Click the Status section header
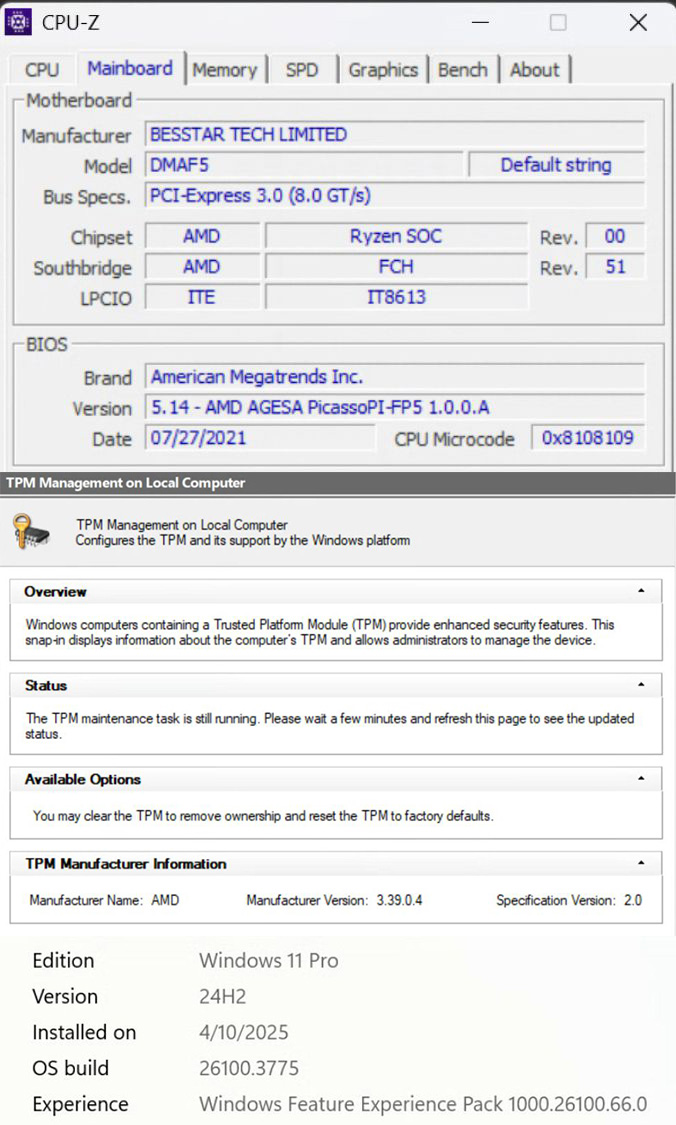 tap(336, 685)
